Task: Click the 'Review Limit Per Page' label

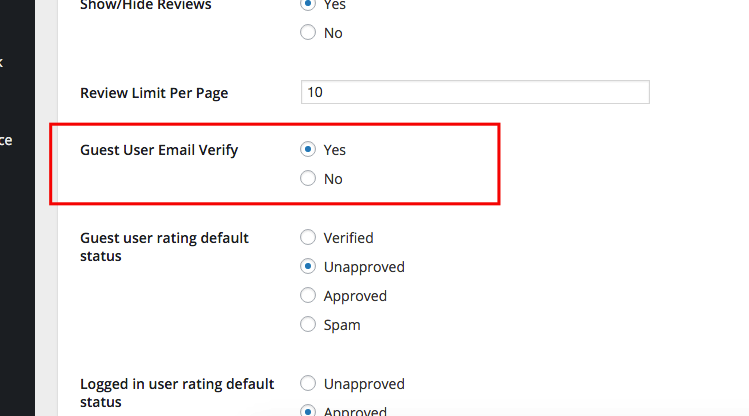Action: coord(154,93)
